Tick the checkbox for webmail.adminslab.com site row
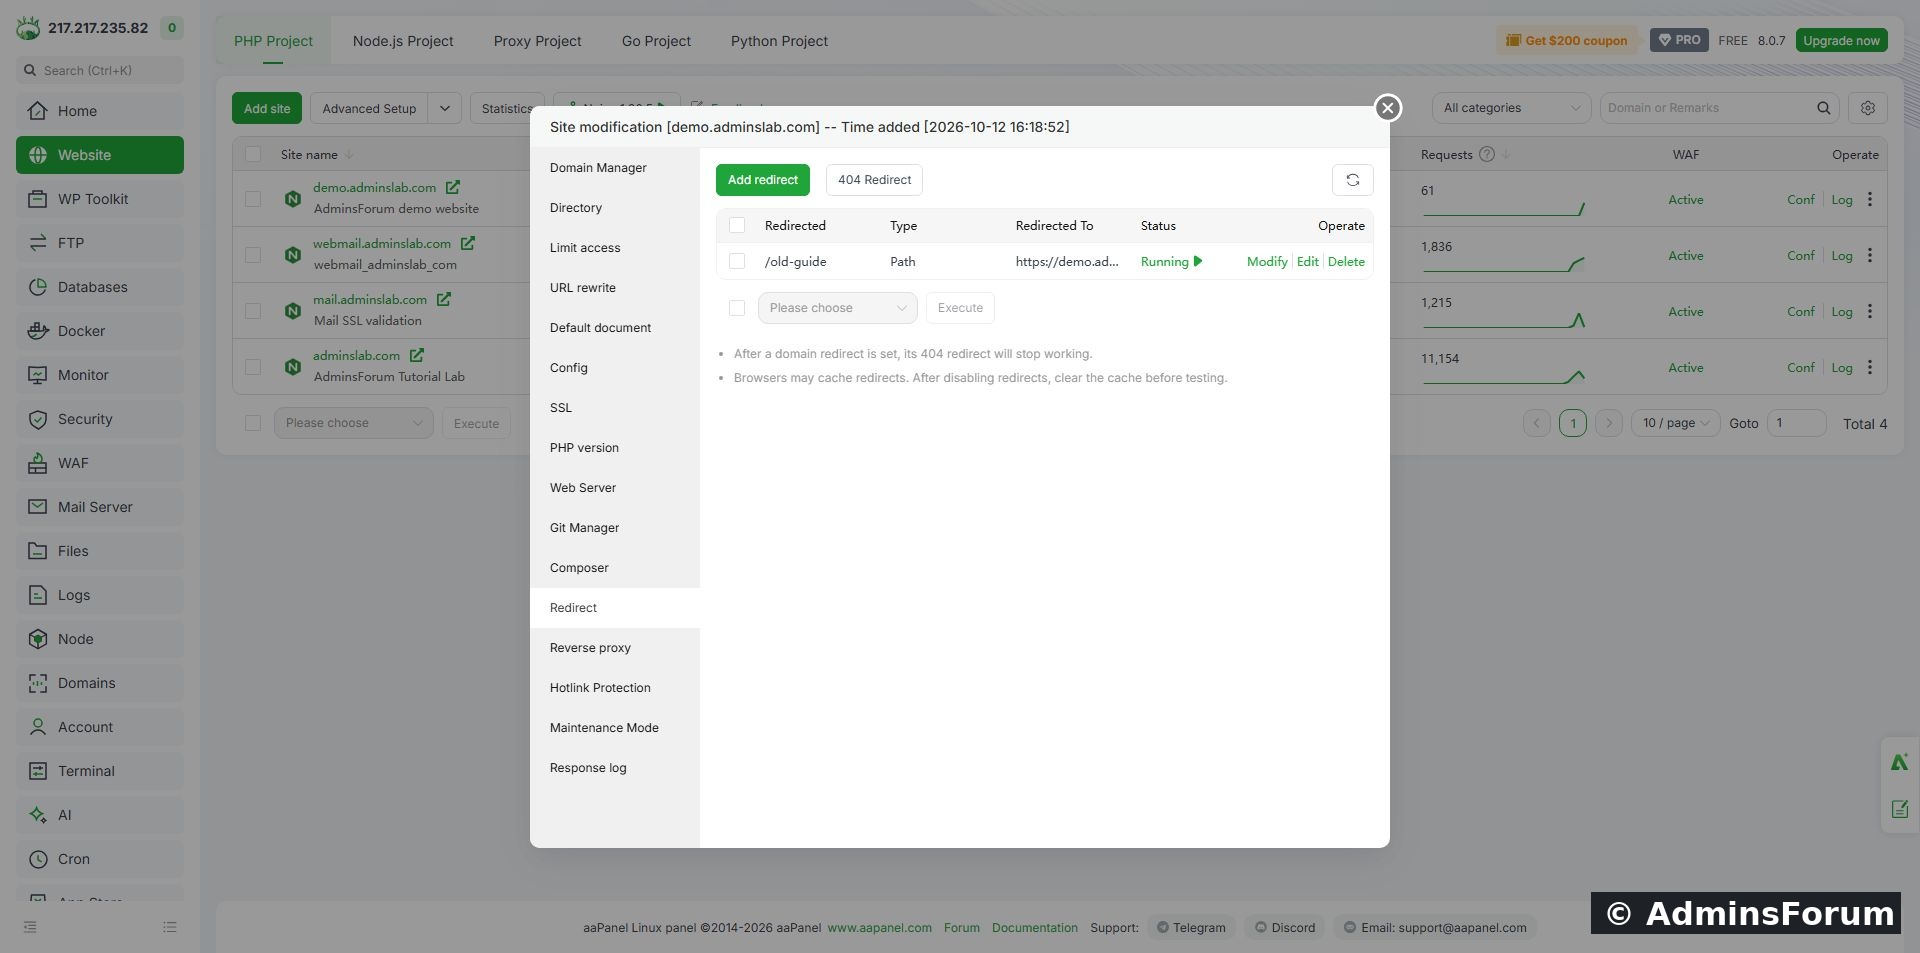 click(x=253, y=255)
